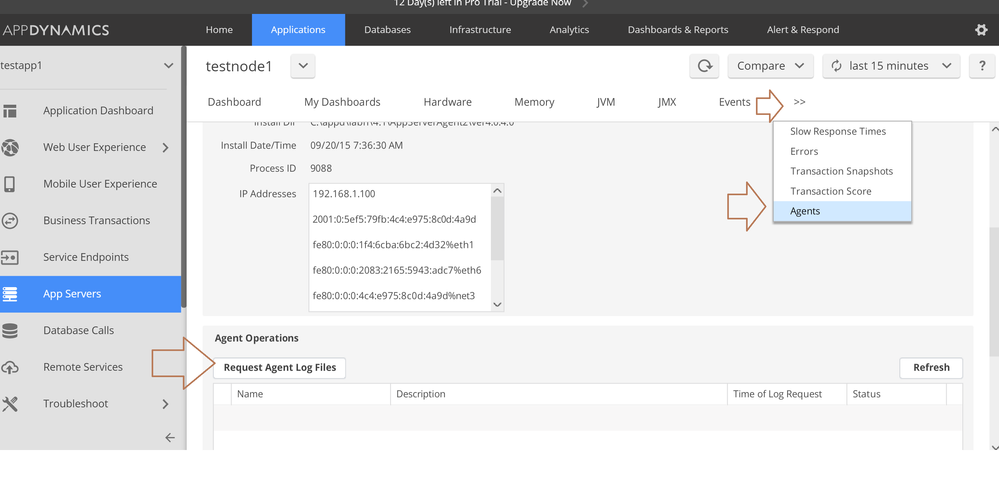Open Remote Services in the sidebar
Image resolution: width=999 pixels, height=478 pixels.
(83, 367)
